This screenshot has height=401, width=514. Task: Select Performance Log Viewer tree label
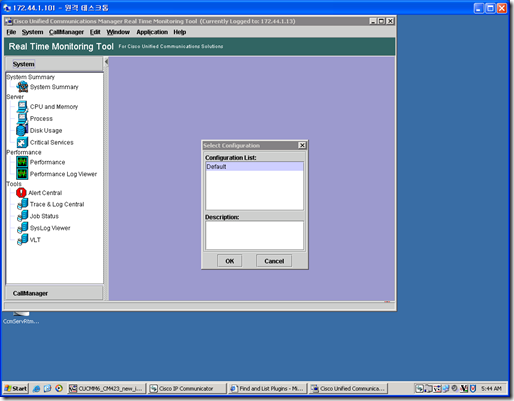click(63, 174)
